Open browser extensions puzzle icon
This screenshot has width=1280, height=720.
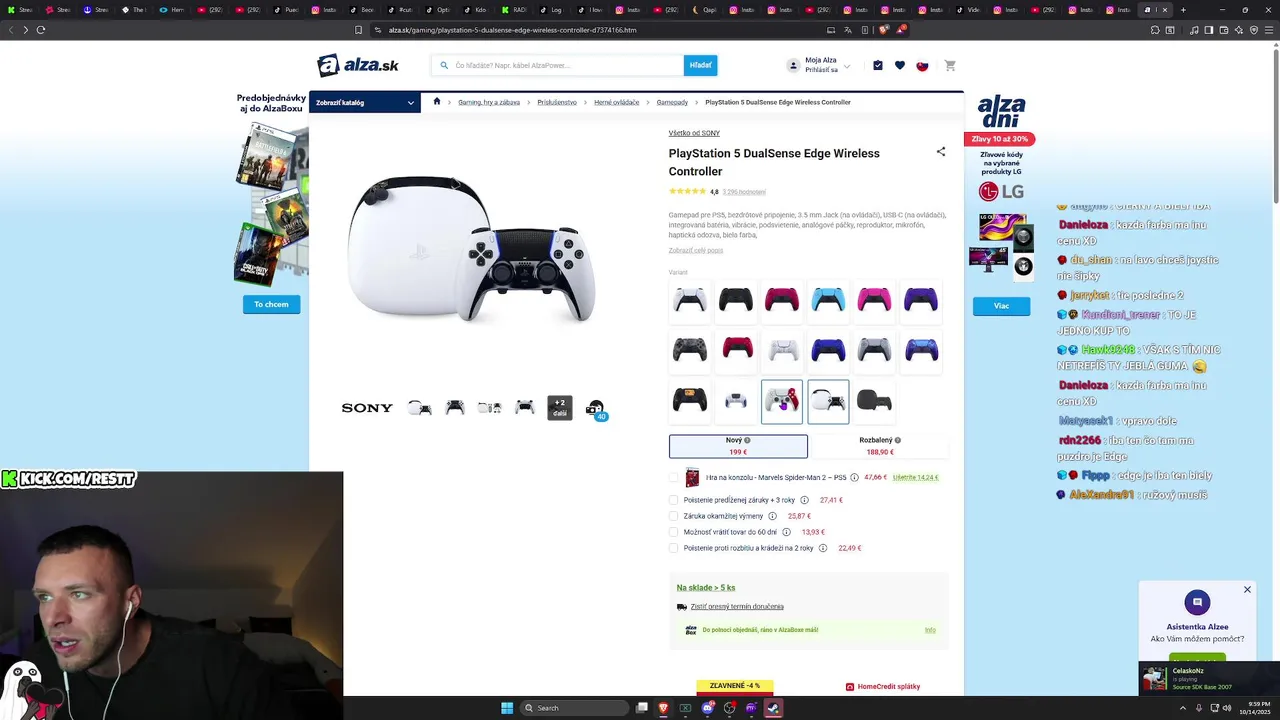[1155, 30]
